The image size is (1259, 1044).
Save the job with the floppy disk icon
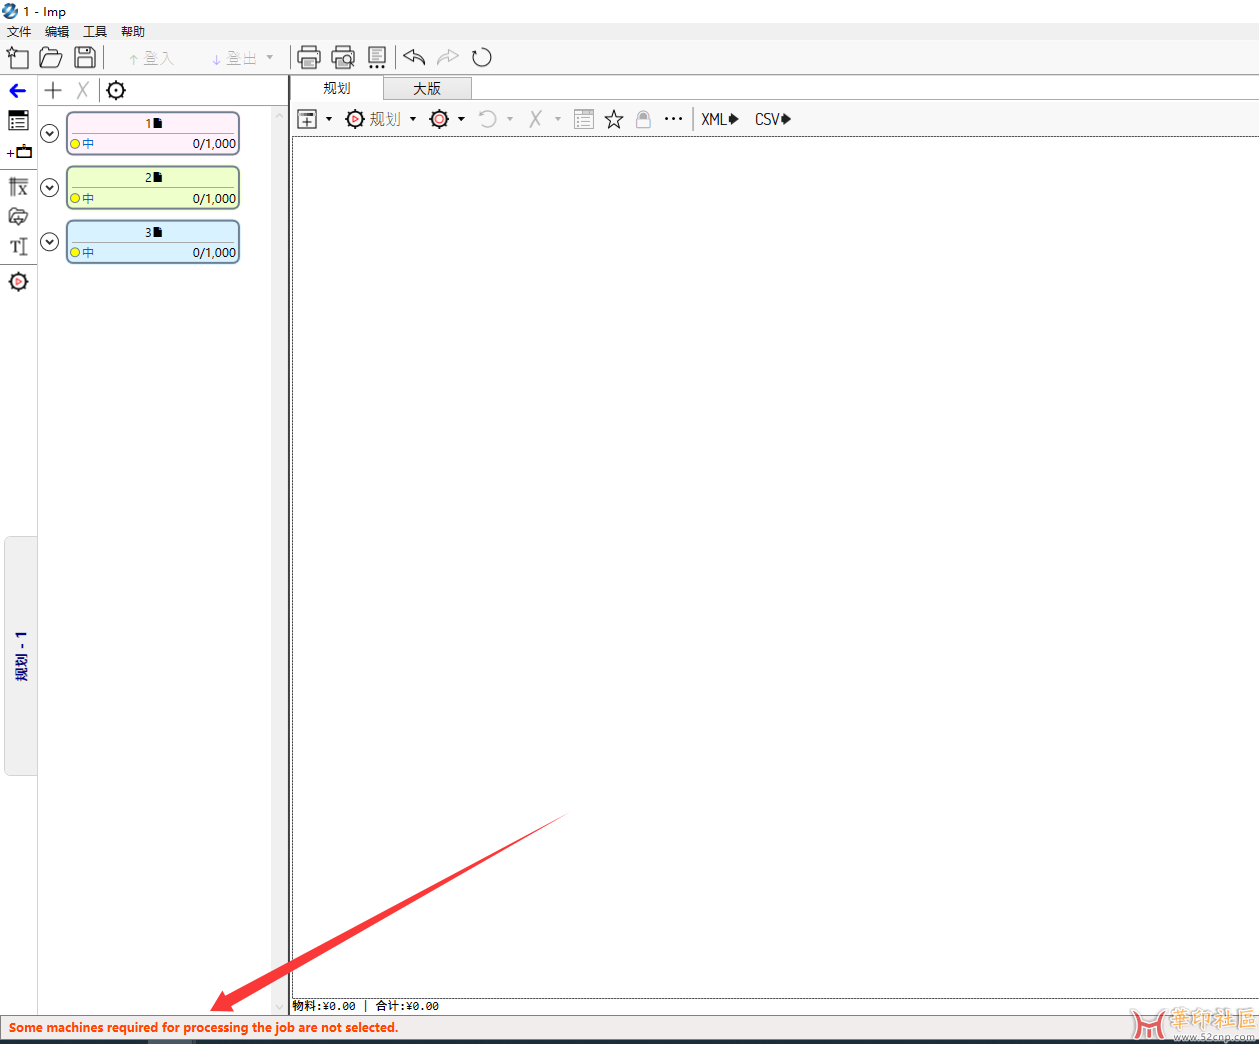[85, 58]
